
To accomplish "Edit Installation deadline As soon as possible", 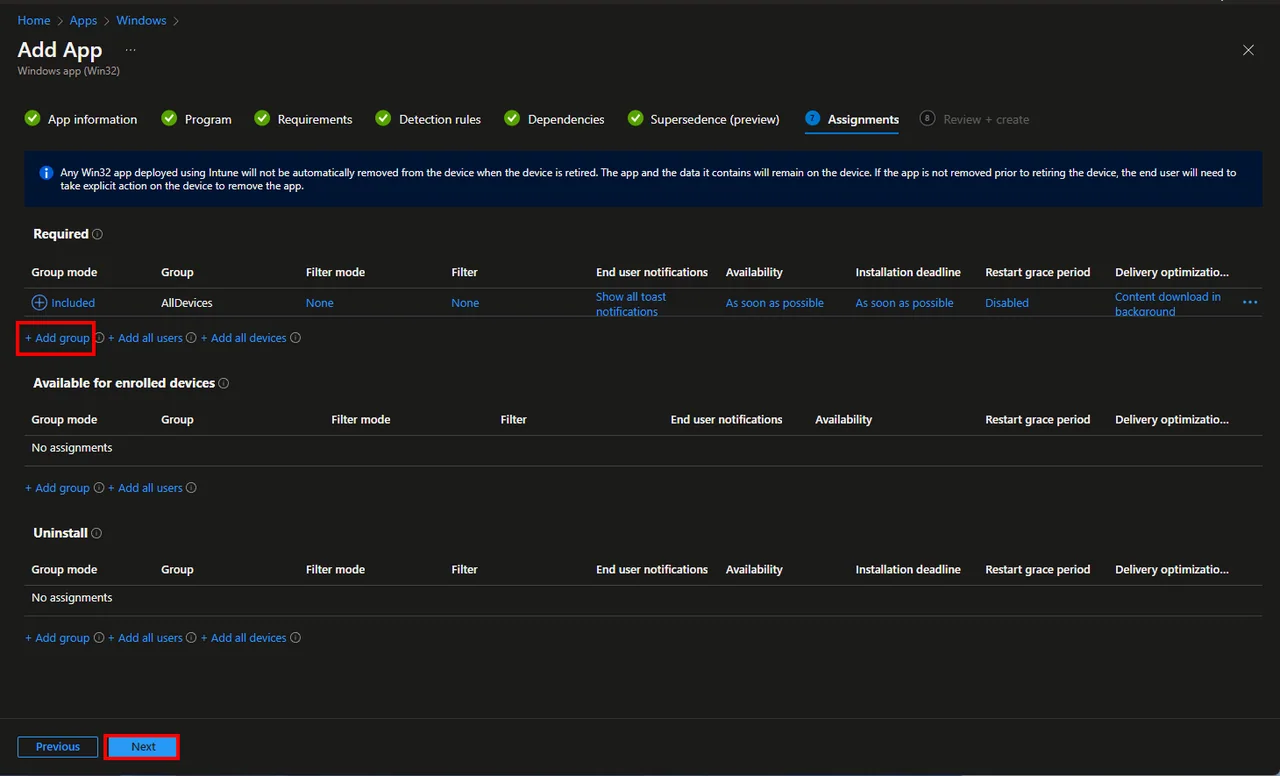I will (x=904, y=303).
